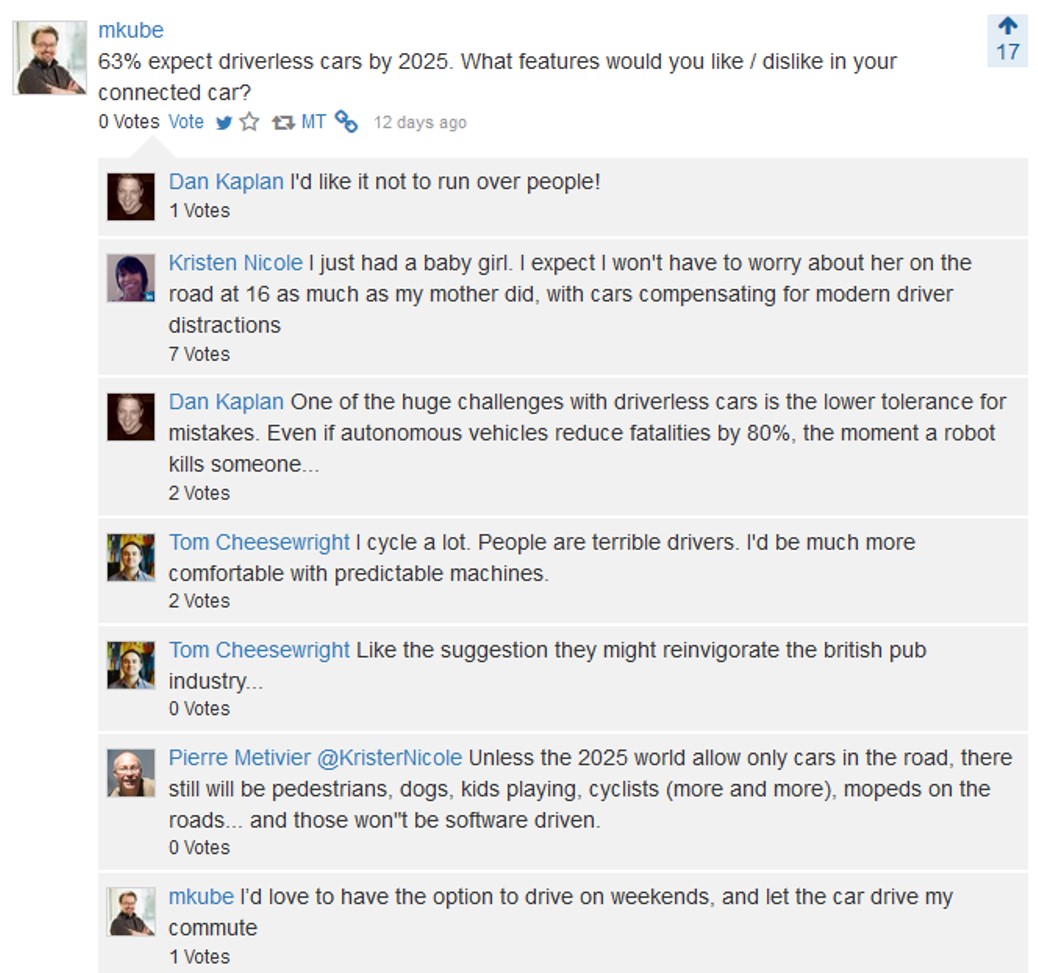Share question via the Twitter bird icon
The height and width of the screenshot is (973, 1038).
(224, 122)
